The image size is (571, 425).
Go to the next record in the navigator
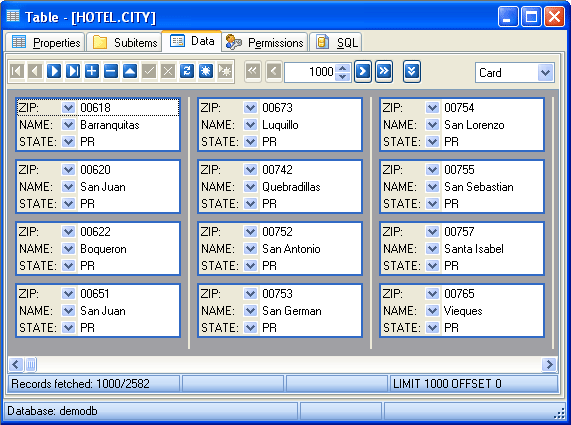54,71
